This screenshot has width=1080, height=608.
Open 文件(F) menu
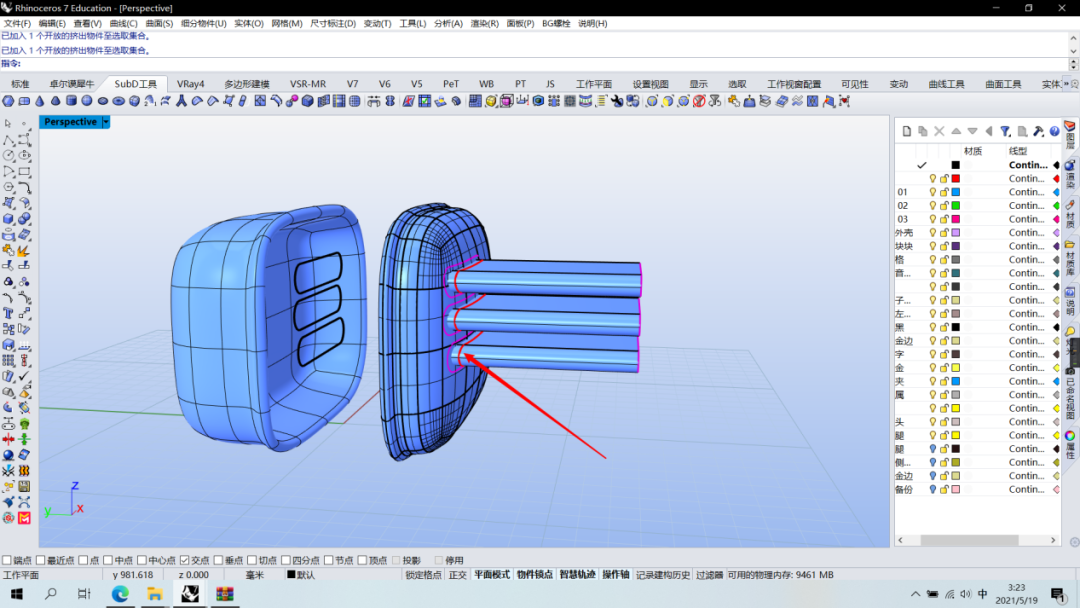17,23
